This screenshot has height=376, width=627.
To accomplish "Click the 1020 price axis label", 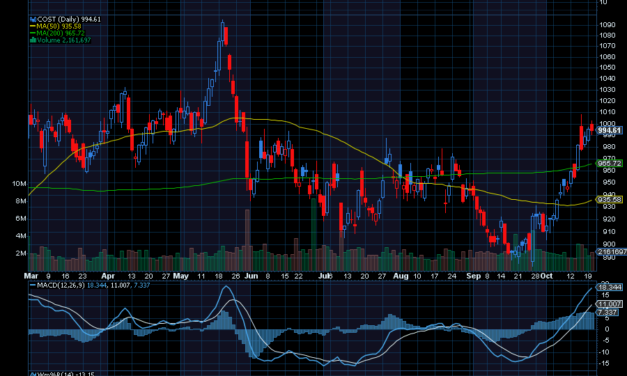I will pyautogui.click(x=607, y=101).
